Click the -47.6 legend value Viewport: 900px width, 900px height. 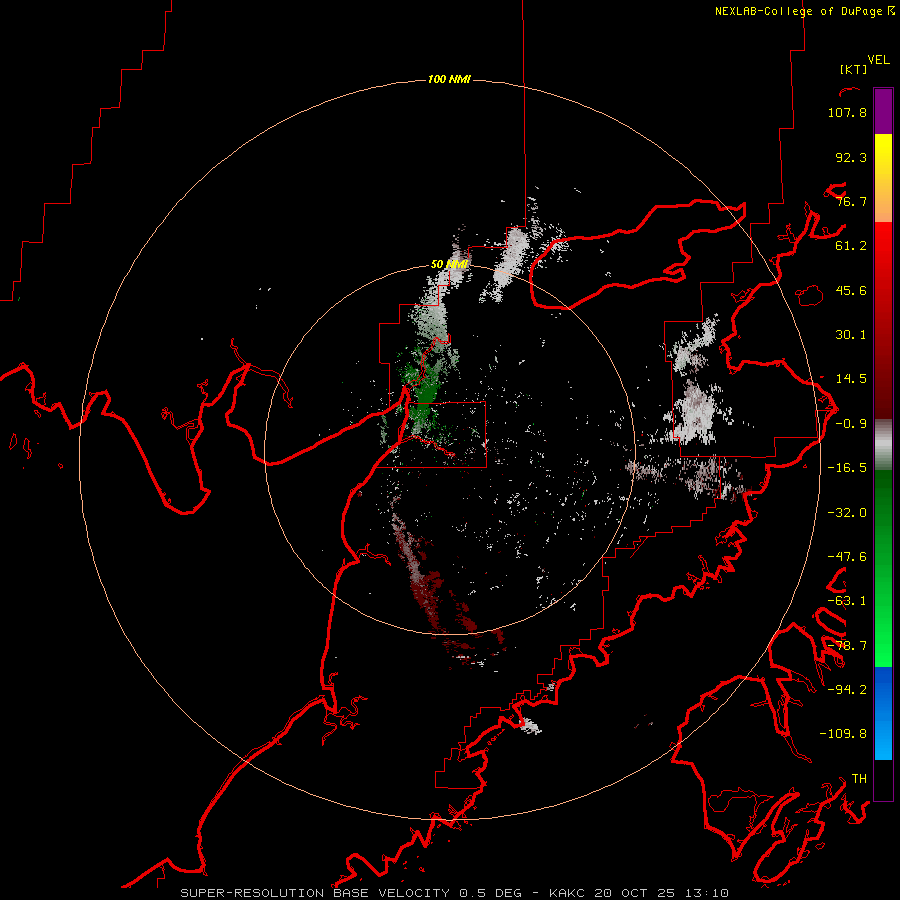pos(847,557)
